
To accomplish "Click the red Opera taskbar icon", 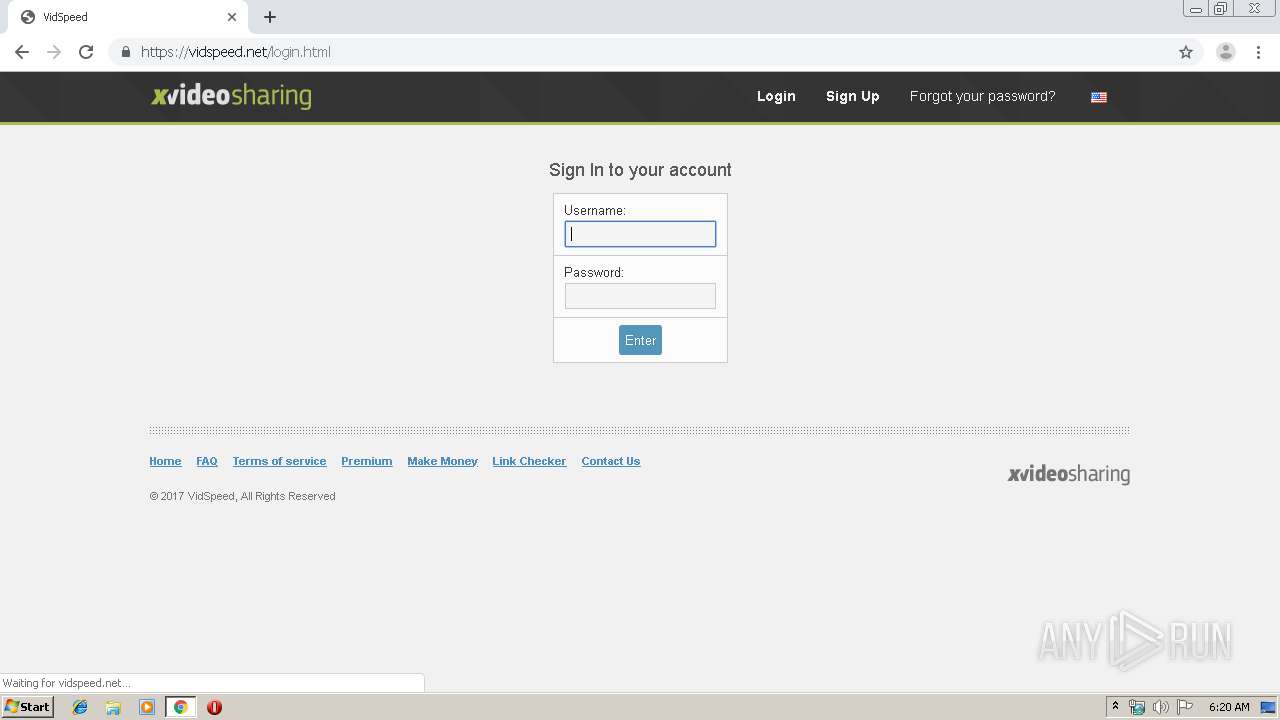I will point(214,707).
